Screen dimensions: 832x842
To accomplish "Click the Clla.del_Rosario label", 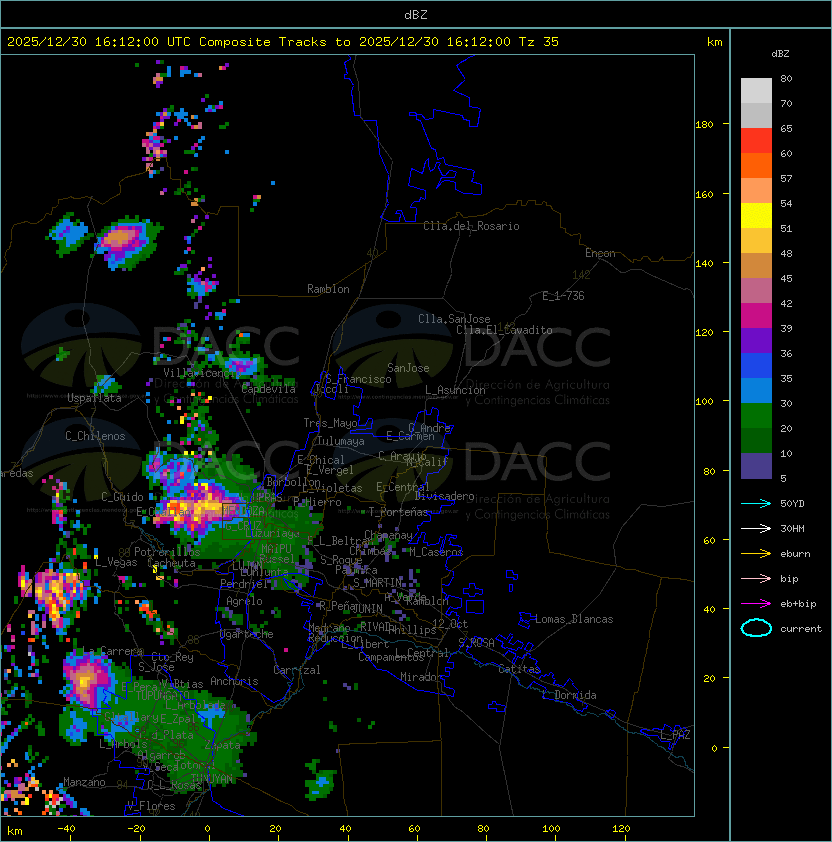I will pyautogui.click(x=471, y=226).
